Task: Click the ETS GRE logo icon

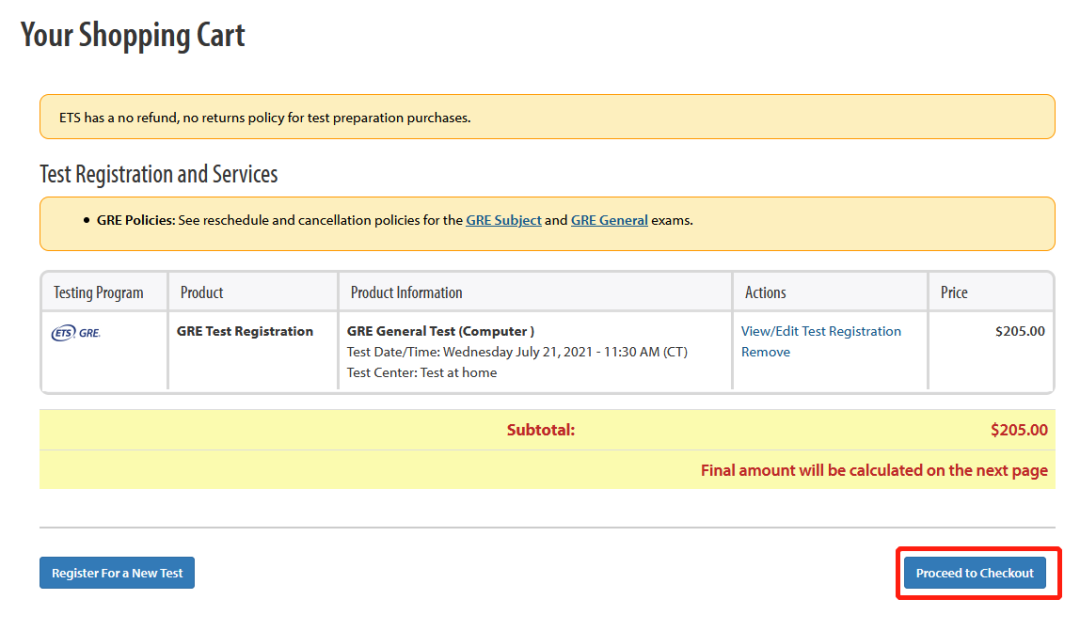Action: click(76, 332)
